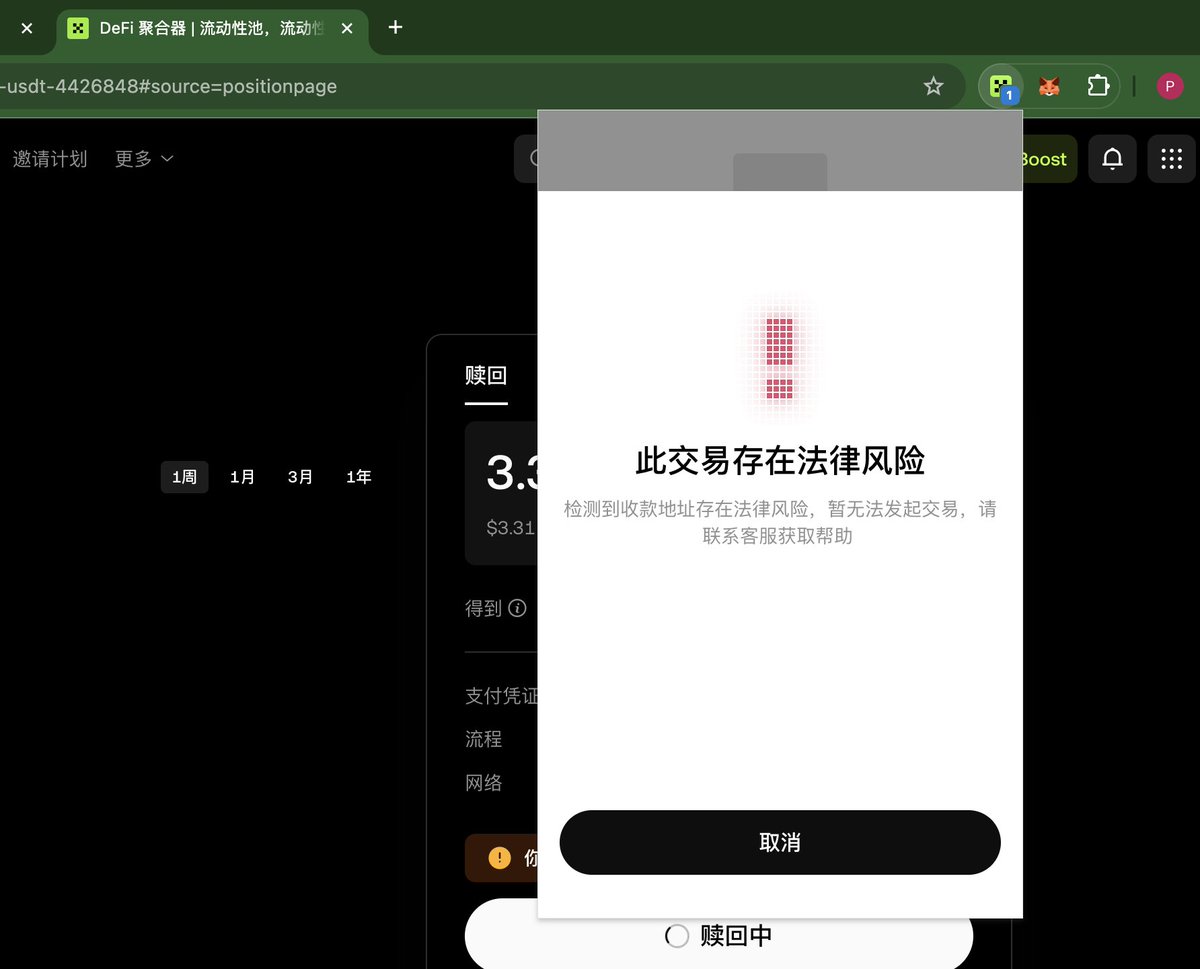Click the Chrome extensions puzzle icon
Image resolution: width=1200 pixels, height=969 pixels.
coord(1098,86)
